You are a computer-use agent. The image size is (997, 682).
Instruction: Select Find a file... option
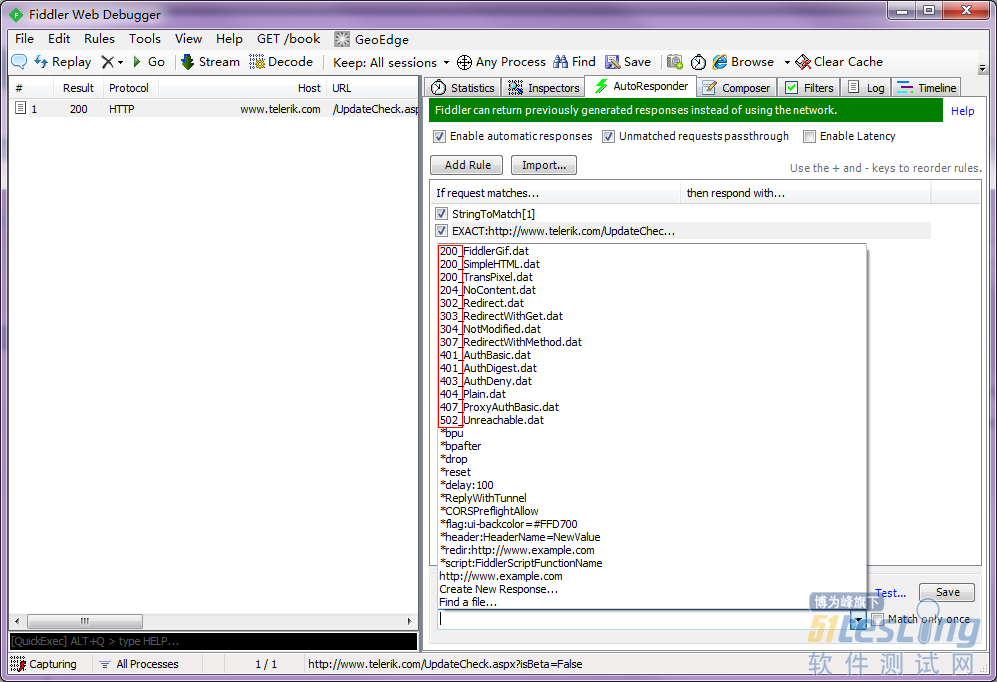(x=652, y=602)
